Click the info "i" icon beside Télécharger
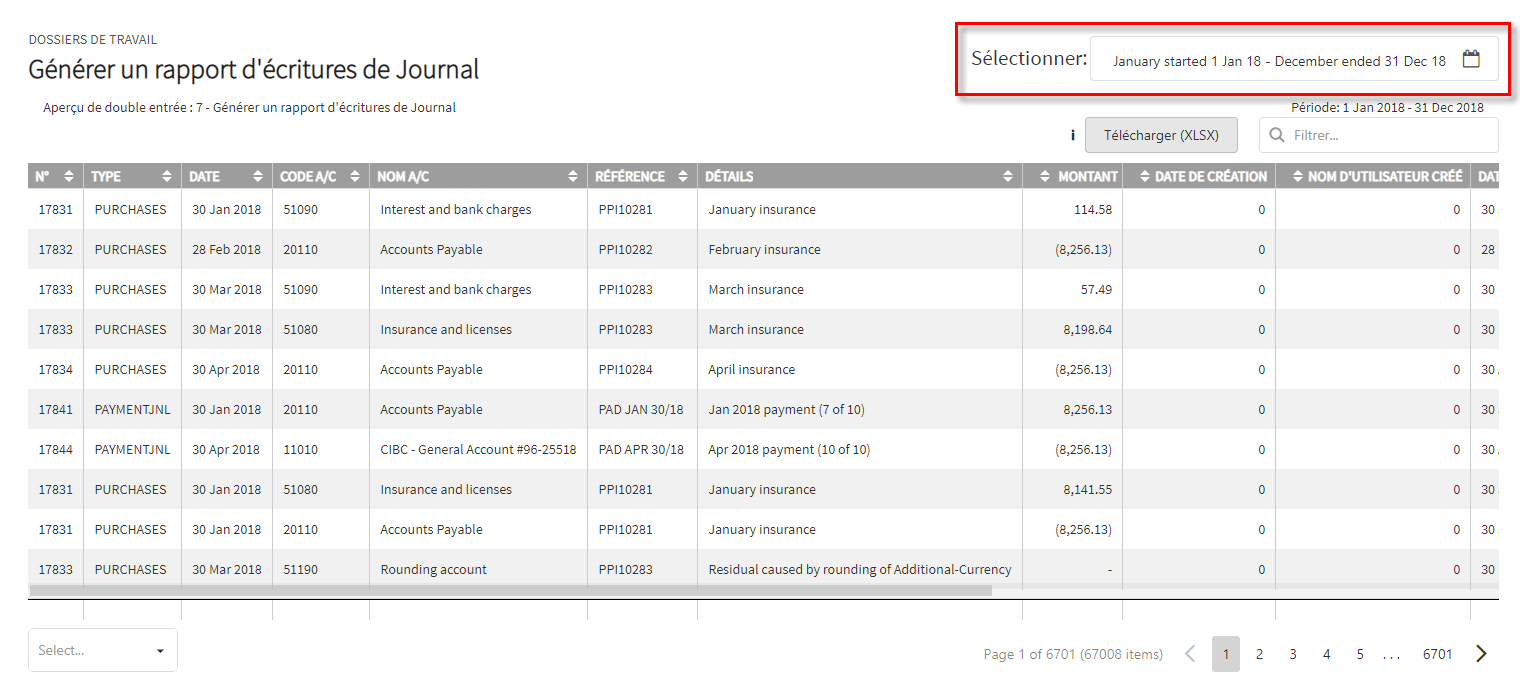 click(1072, 135)
